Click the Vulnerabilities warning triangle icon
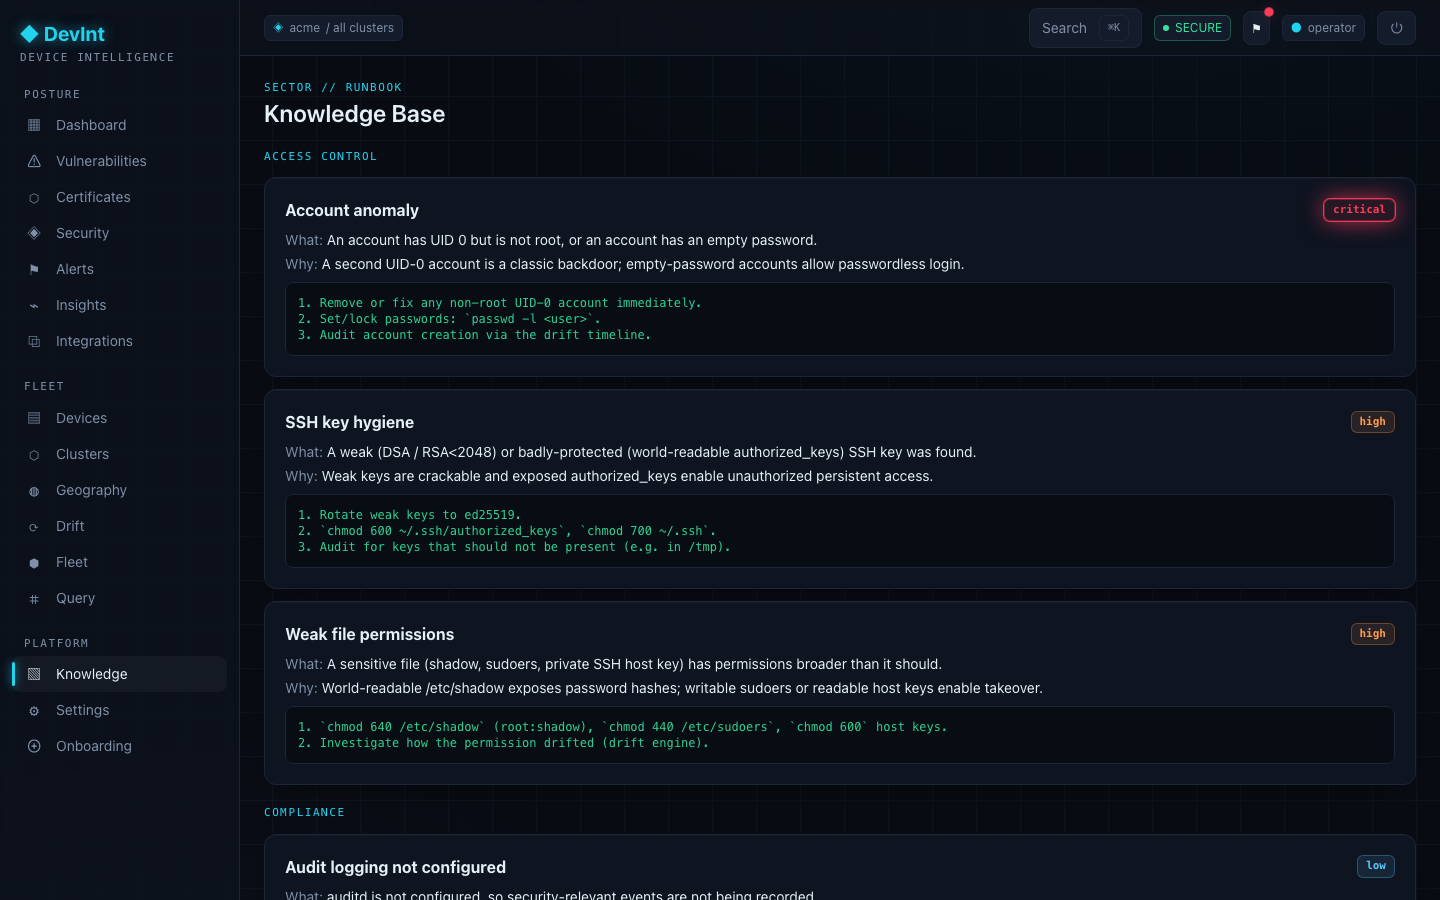This screenshot has width=1440, height=900. (34, 161)
